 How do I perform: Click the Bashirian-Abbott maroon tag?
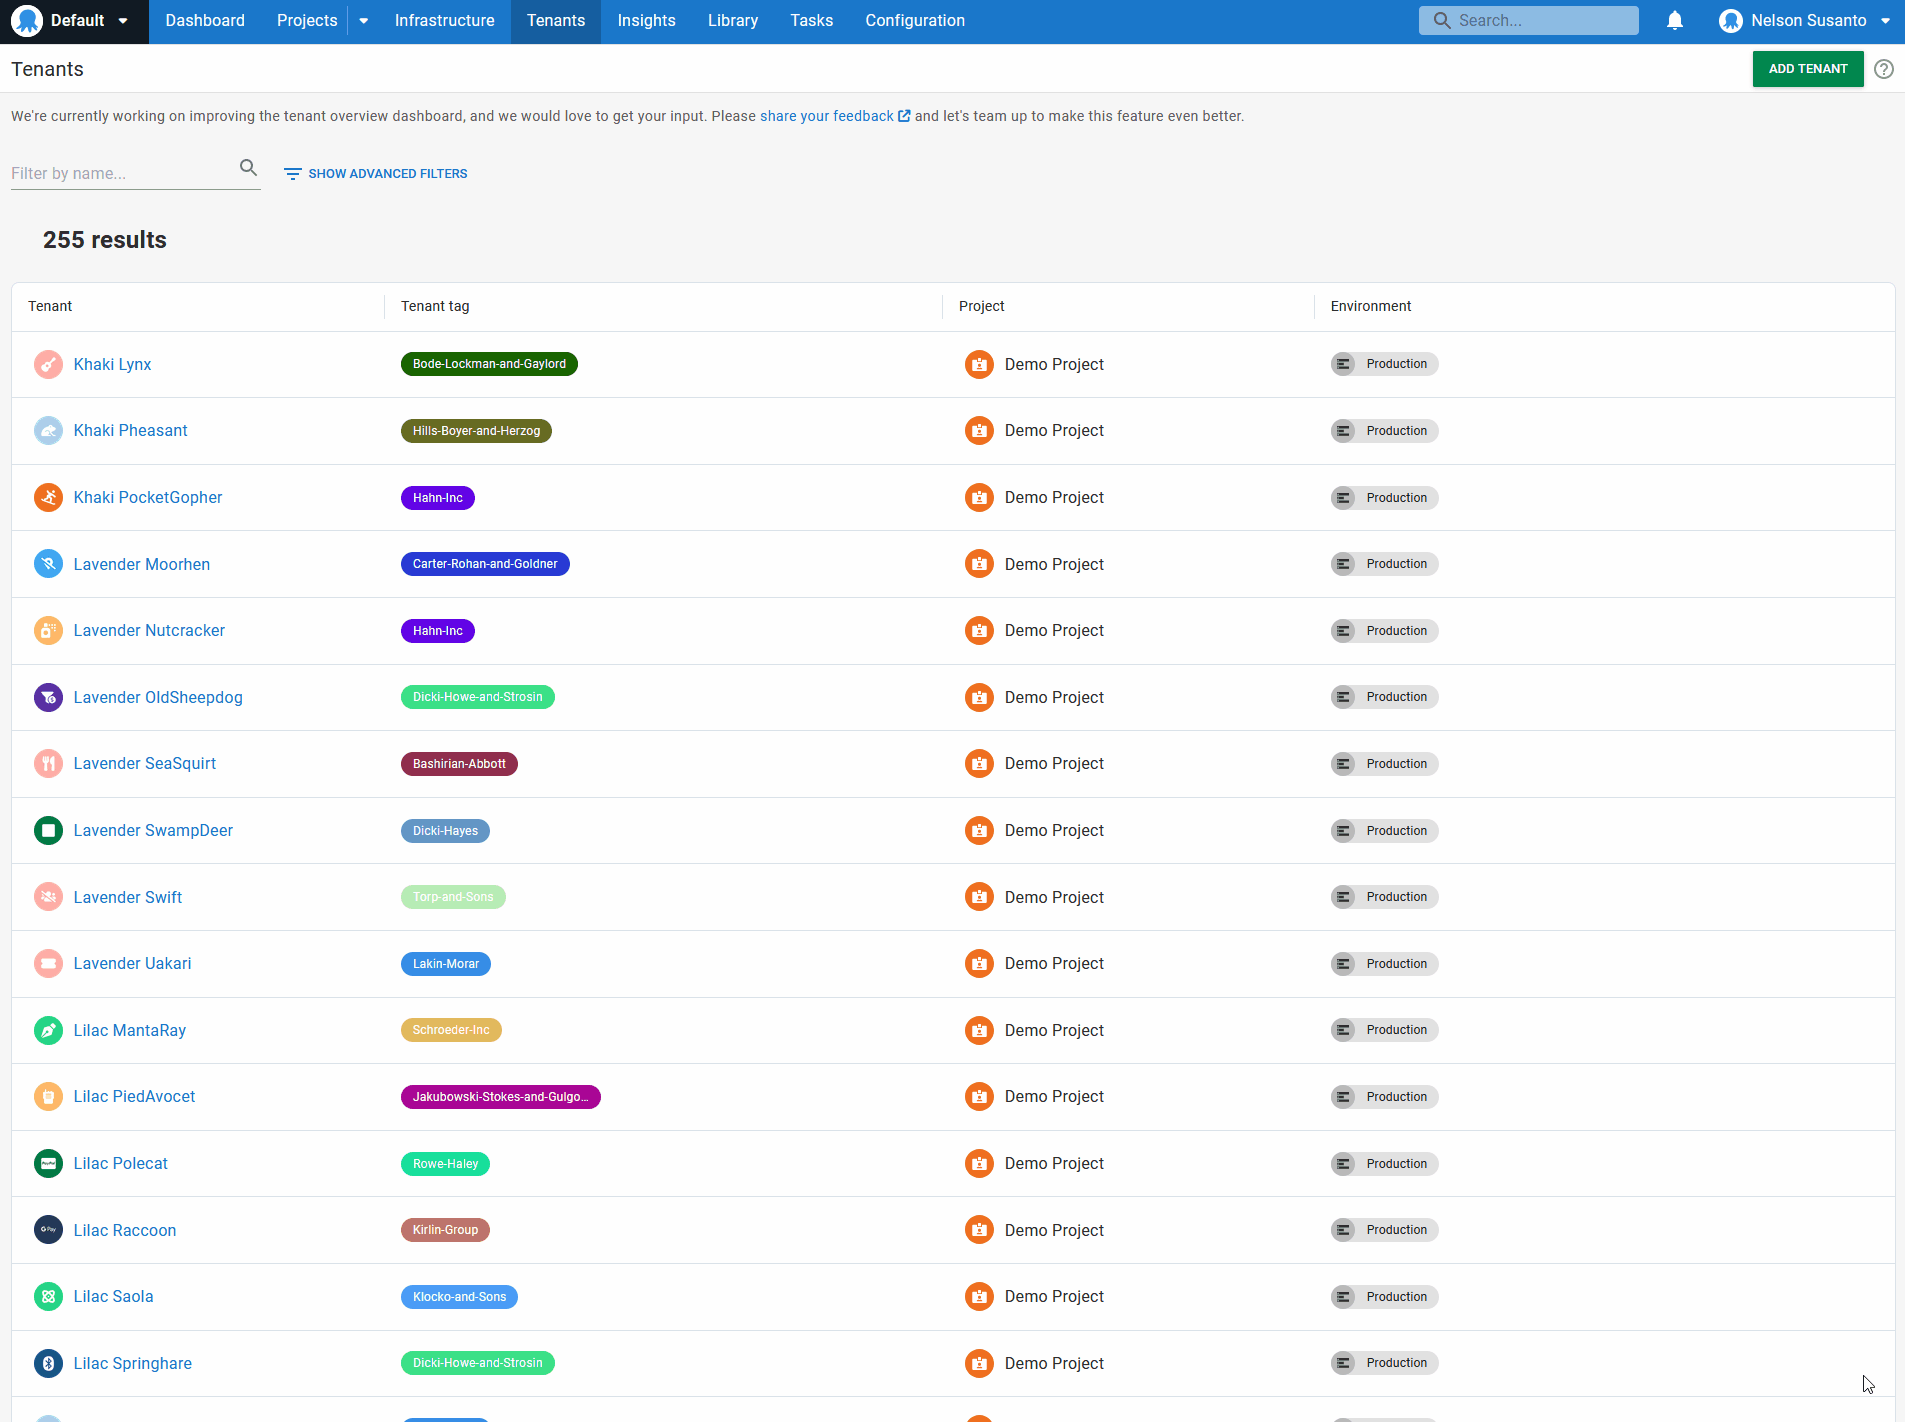[x=459, y=764]
